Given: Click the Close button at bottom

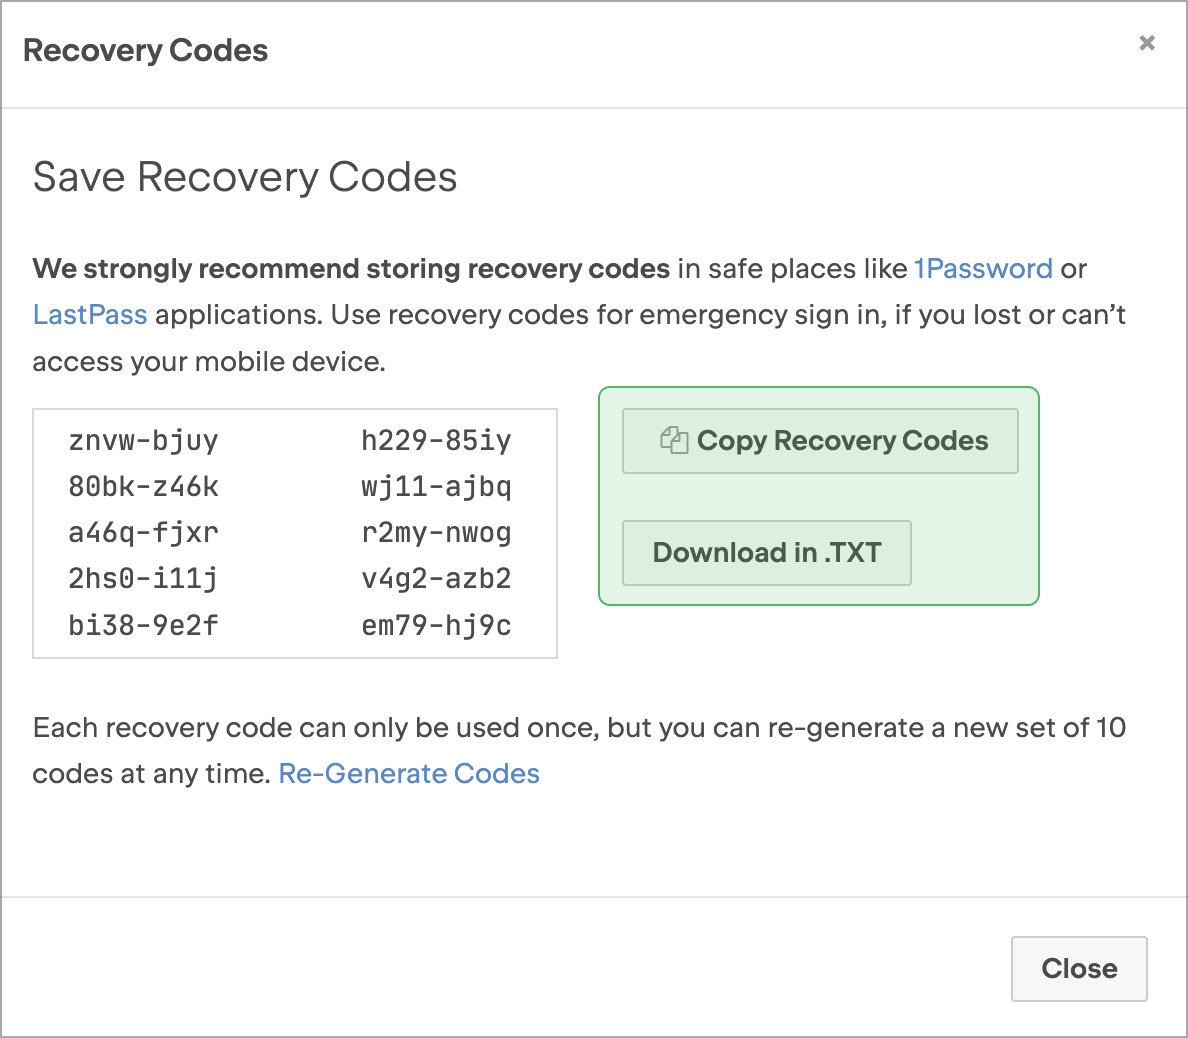Looking at the screenshot, I should (x=1079, y=968).
